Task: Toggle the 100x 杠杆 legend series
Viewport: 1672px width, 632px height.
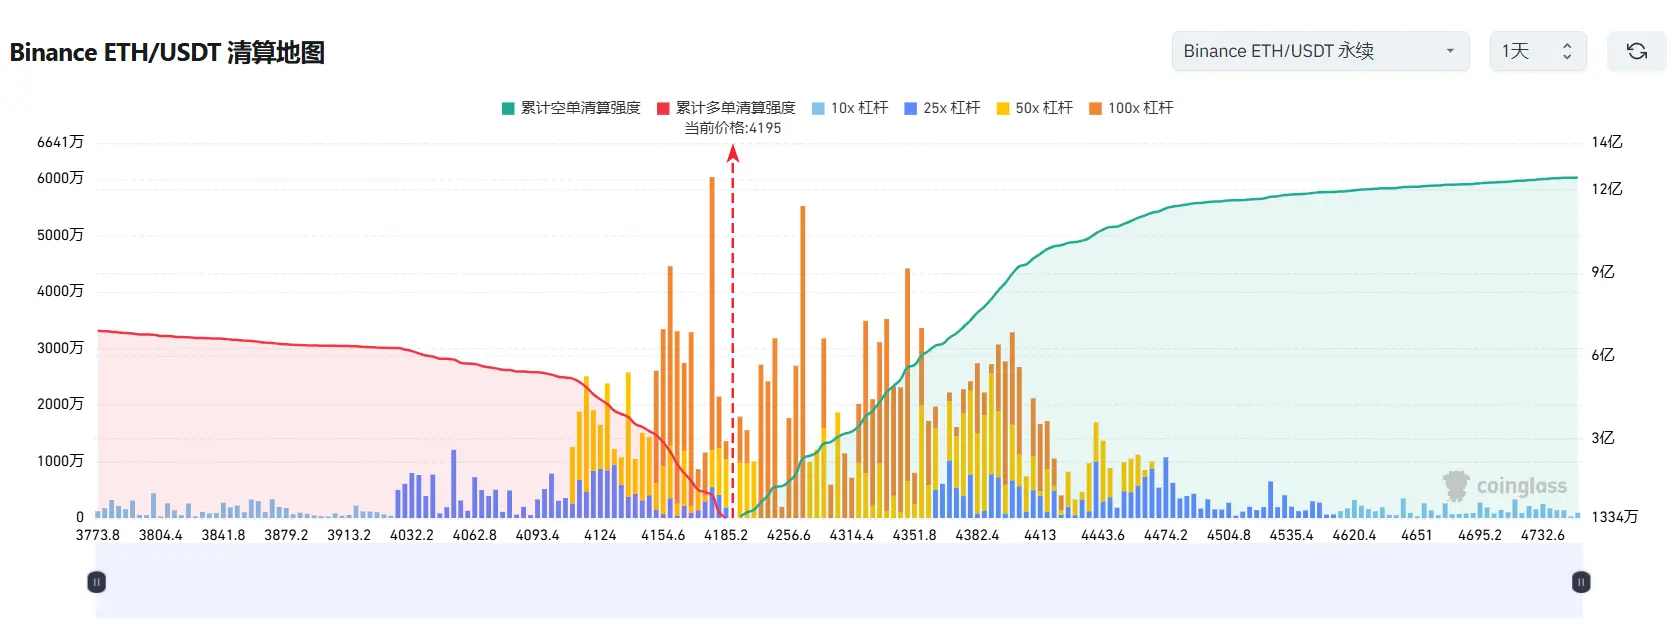Action: click(1131, 108)
